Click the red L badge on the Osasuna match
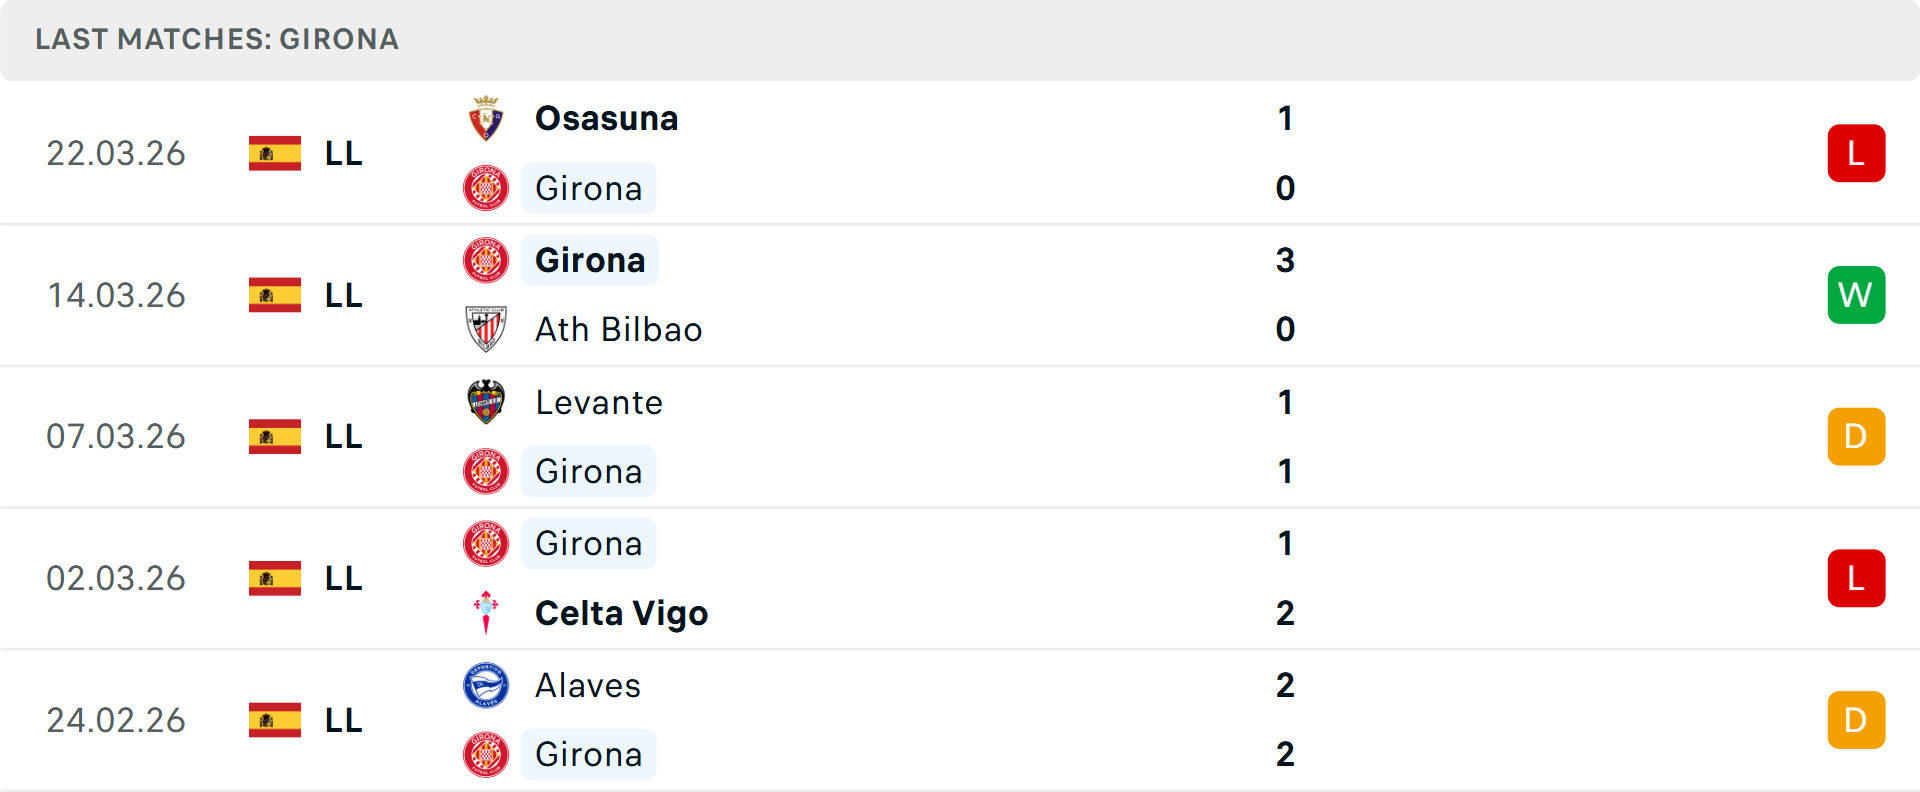The height and width of the screenshot is (792, 1920). click(1856, 153)
